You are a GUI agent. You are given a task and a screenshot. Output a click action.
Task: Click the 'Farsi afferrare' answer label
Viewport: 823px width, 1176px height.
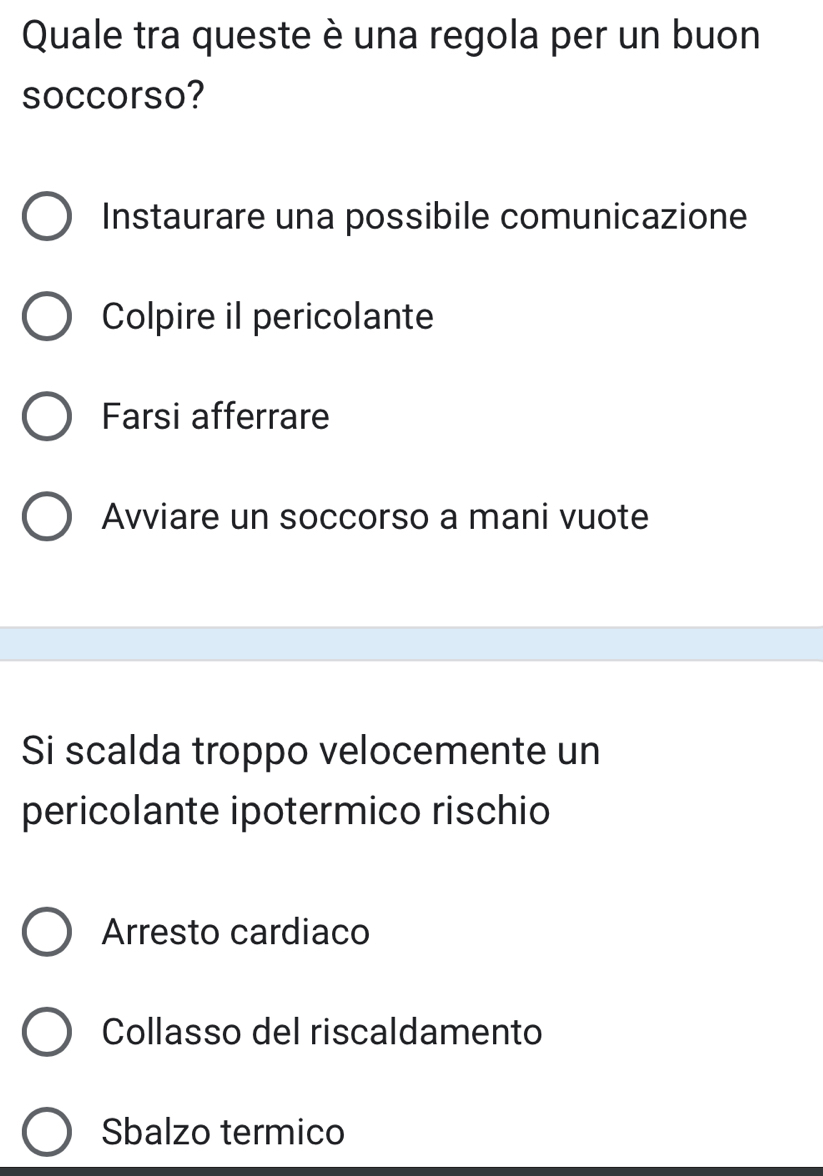[215, 417]
